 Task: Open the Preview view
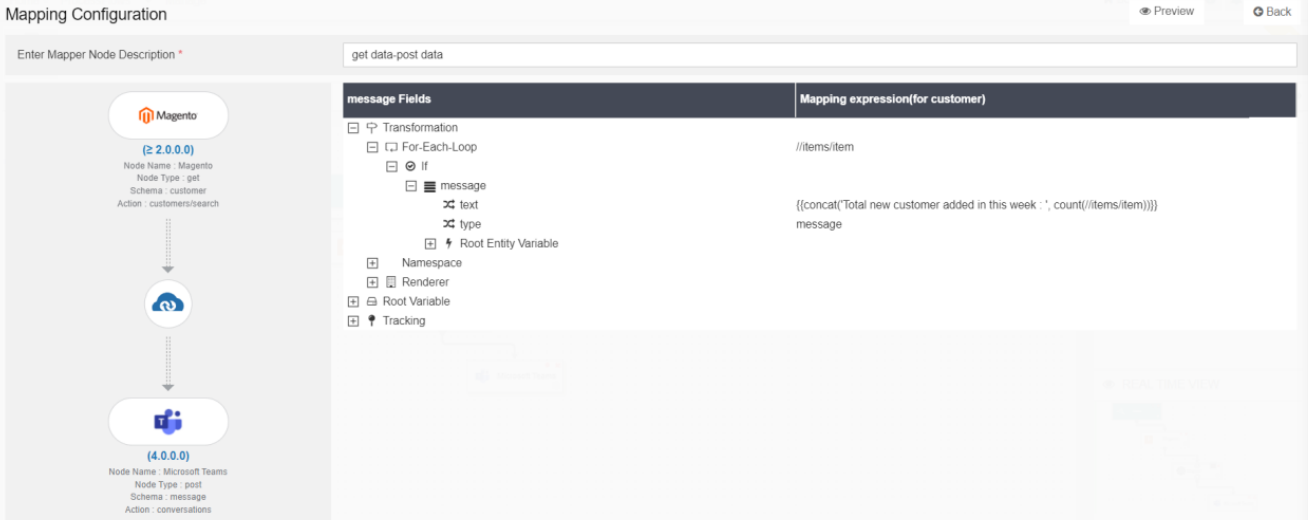point(1166,12)
